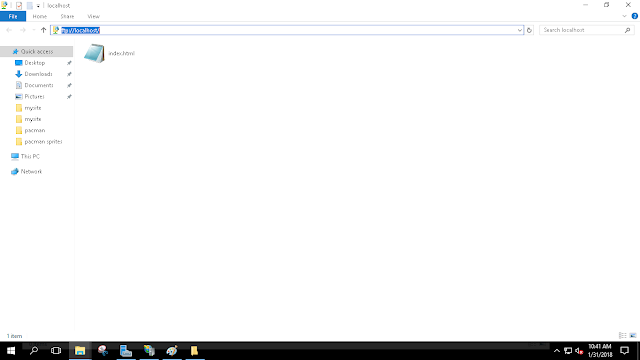Expand the ribbon with the chevron
Viewport: 640px width, 360px height.
624,16
